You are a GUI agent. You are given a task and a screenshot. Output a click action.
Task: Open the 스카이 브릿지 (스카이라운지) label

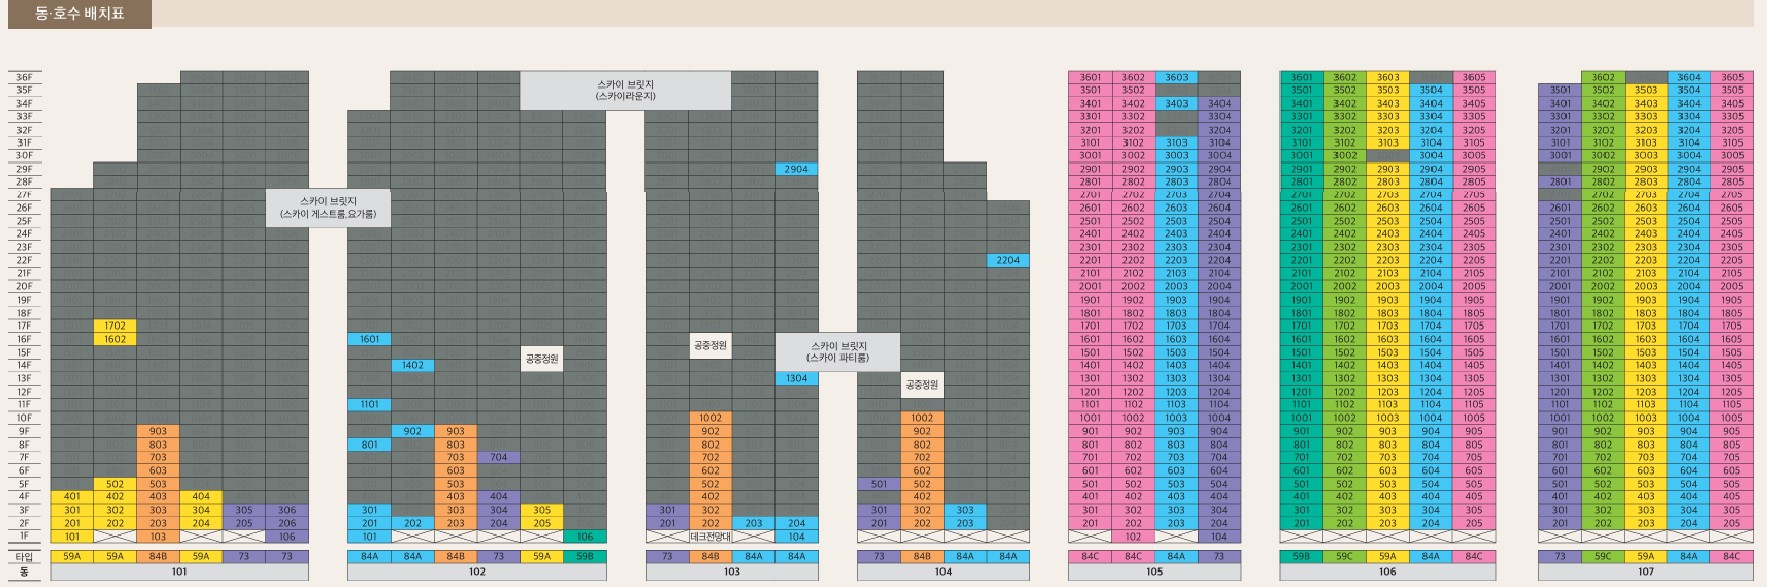click(x=626, y=90)
